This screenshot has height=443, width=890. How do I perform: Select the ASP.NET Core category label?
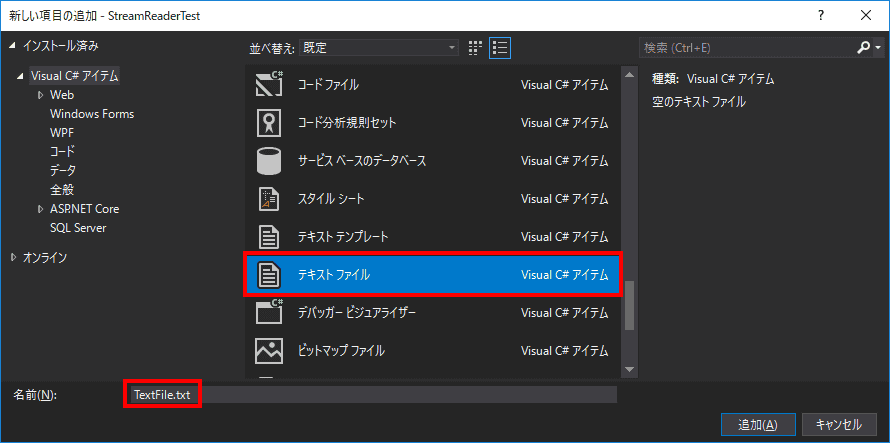point(85,208)
